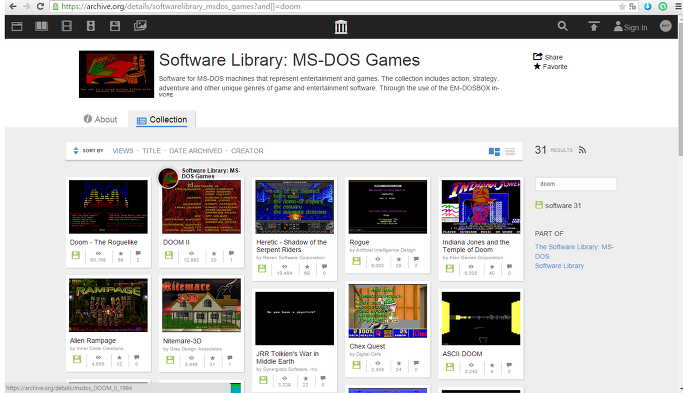Sort results by Title
The image size is (683, 393).
coord(152,151)
